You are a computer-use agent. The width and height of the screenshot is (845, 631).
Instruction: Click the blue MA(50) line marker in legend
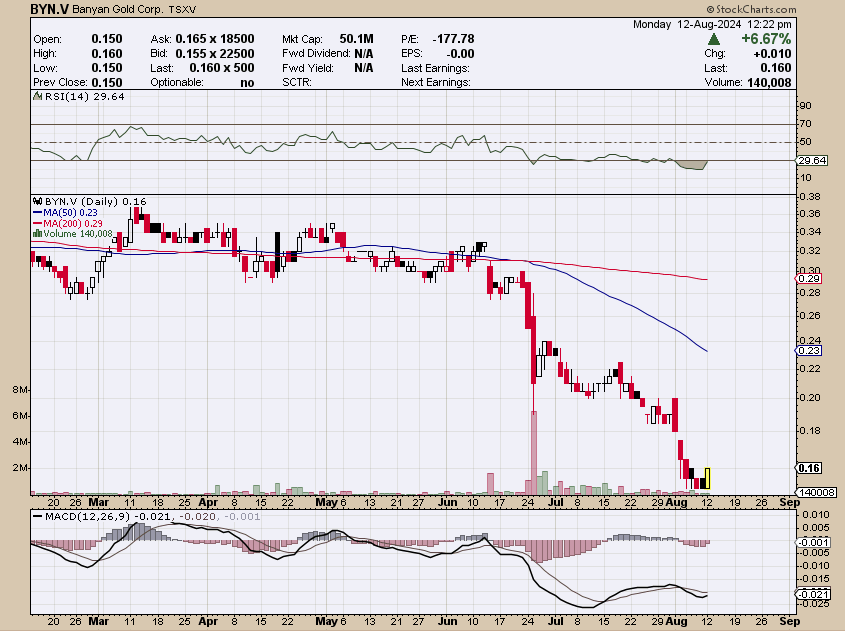(37, 213)
